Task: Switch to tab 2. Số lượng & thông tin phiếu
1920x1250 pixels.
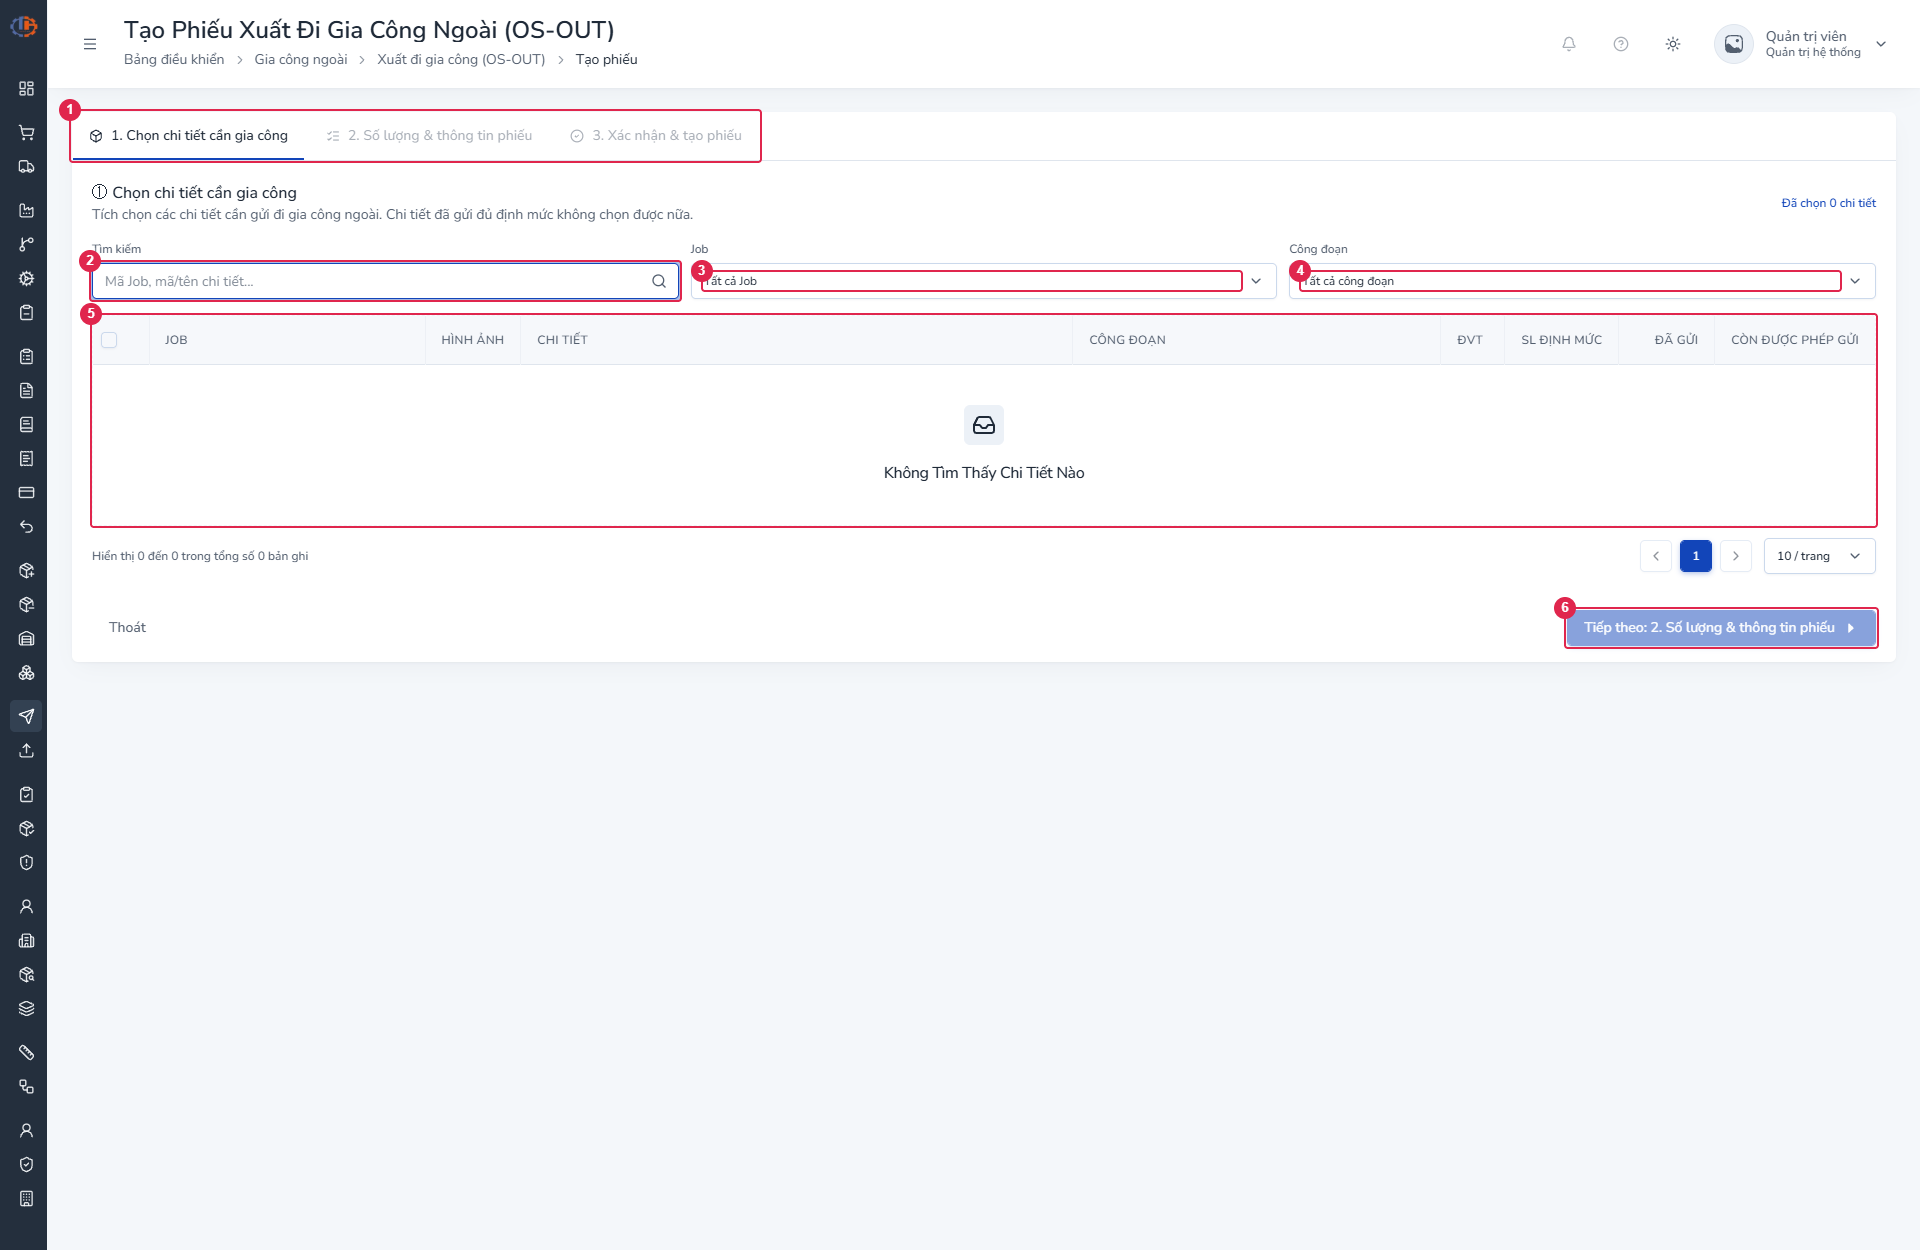Action: 429,136
